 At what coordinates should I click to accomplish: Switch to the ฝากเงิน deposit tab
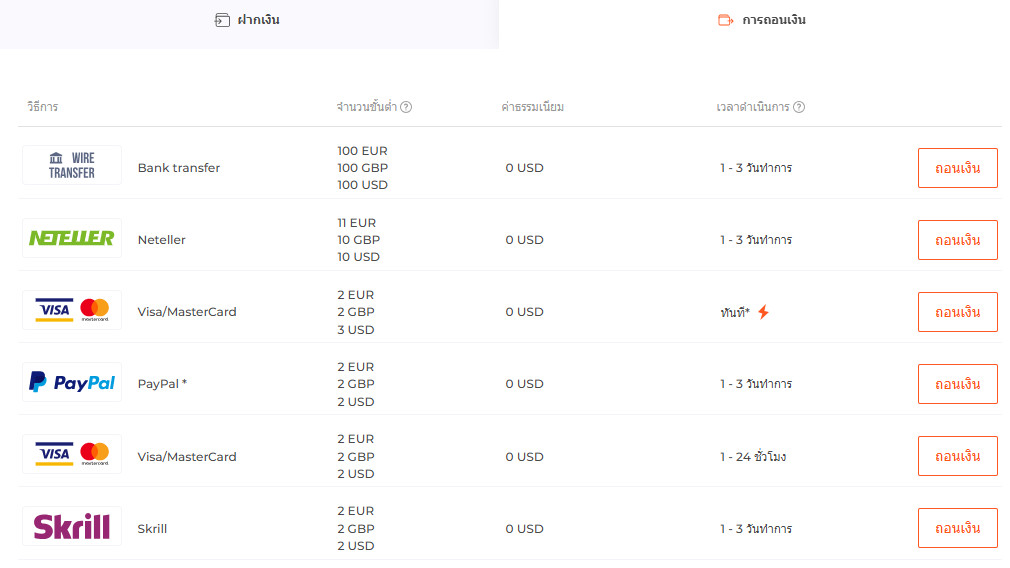(248, 20)
